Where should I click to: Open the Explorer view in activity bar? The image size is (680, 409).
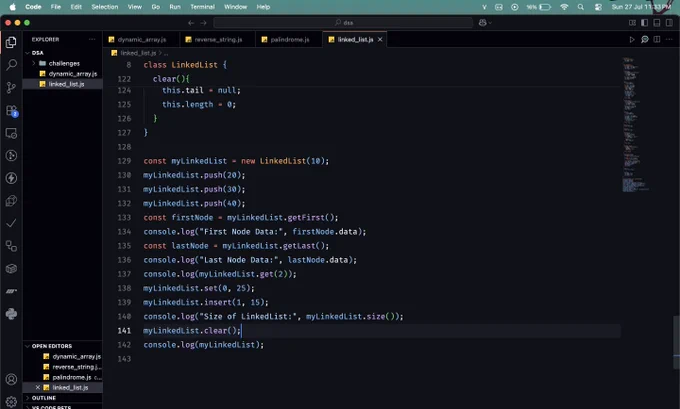click(x=11, y=43)
